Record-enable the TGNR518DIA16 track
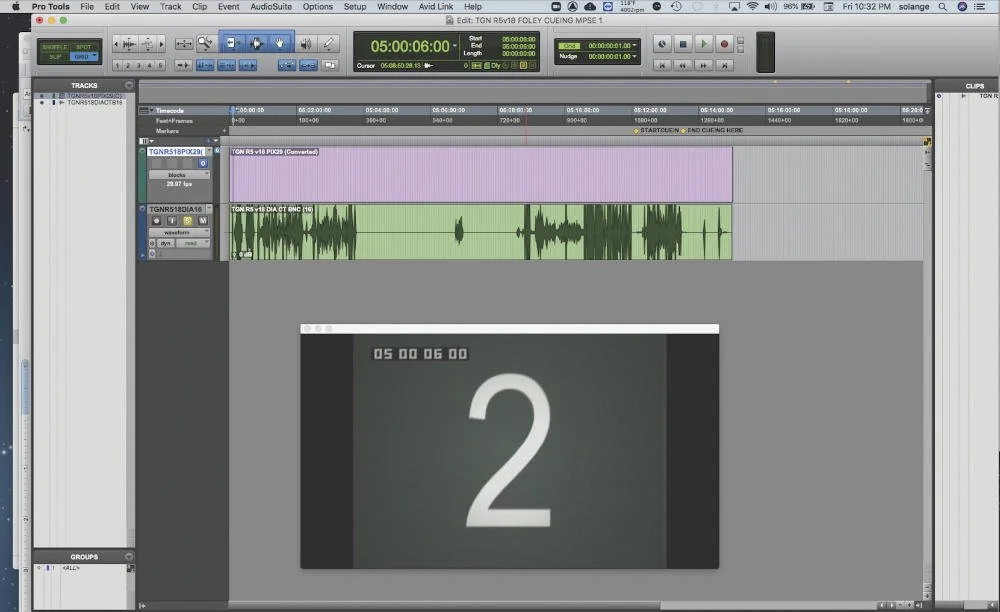The width and height of the screenshot is (1000, 612). coord(156,221)
